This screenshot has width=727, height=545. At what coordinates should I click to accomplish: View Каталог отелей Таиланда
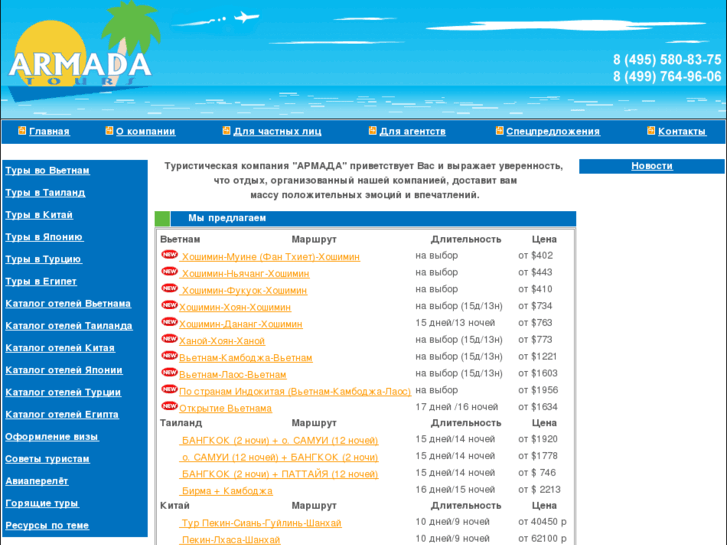point(69,326)
